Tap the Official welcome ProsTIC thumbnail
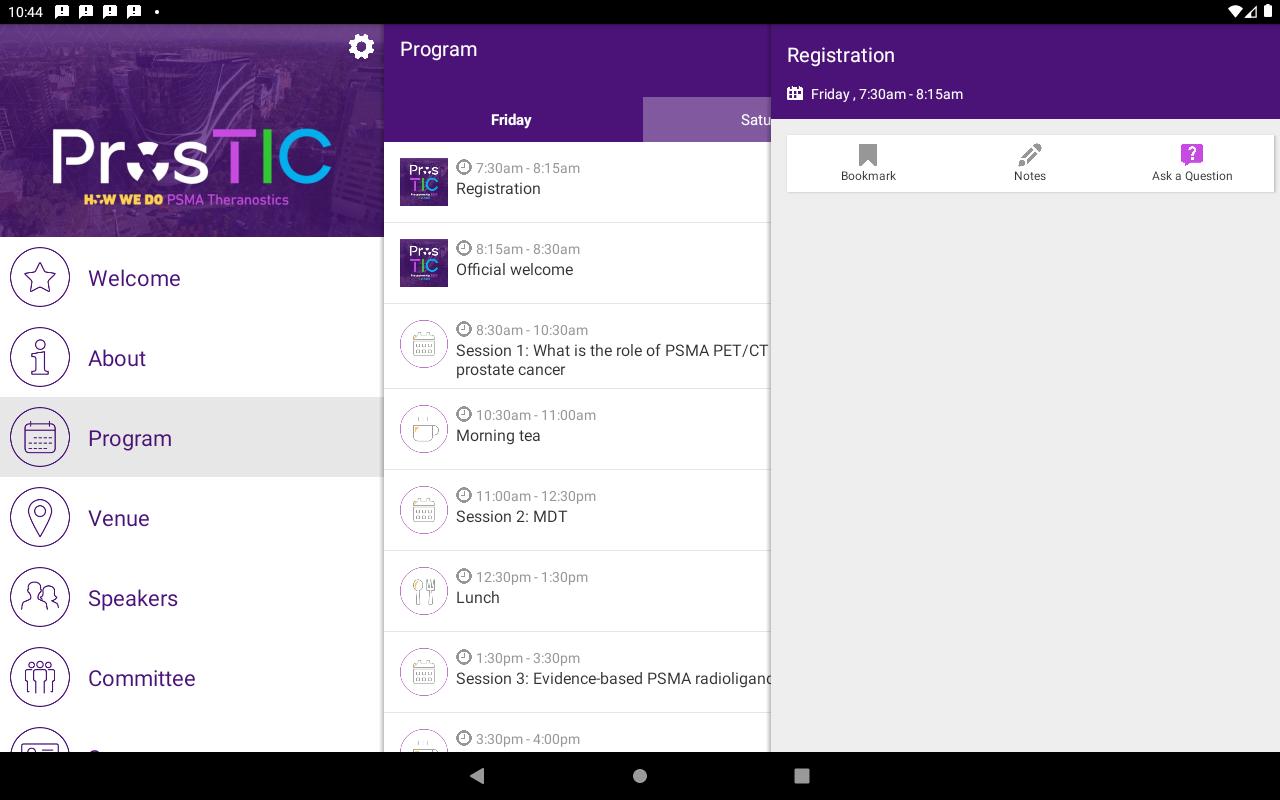The height and width of the screenshot is (800, 1280). pos(424,263)
